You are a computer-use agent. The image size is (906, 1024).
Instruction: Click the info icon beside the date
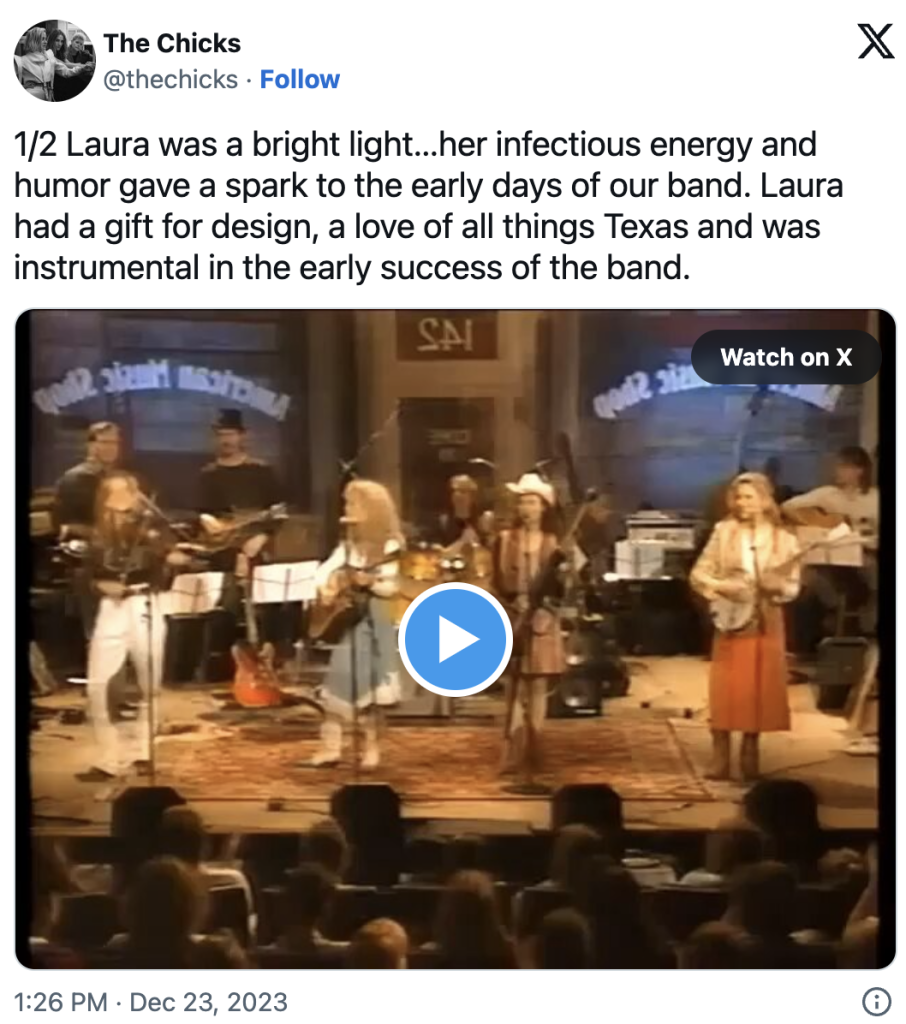(x=876, y=1001)
